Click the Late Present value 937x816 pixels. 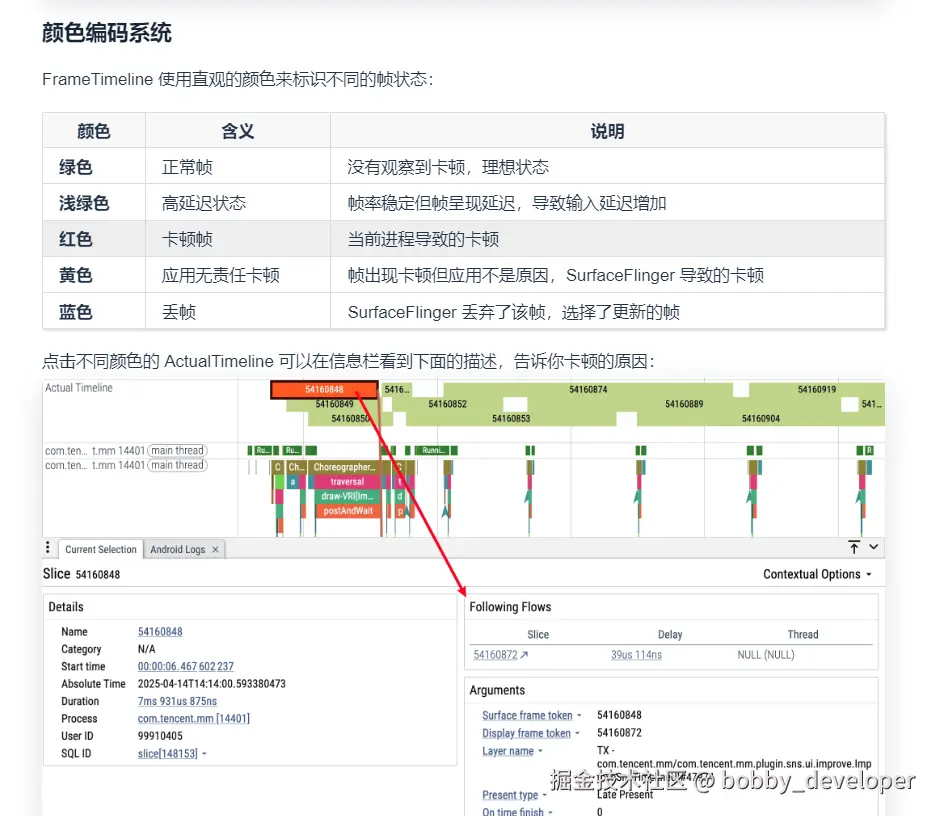tap(625, 794)
